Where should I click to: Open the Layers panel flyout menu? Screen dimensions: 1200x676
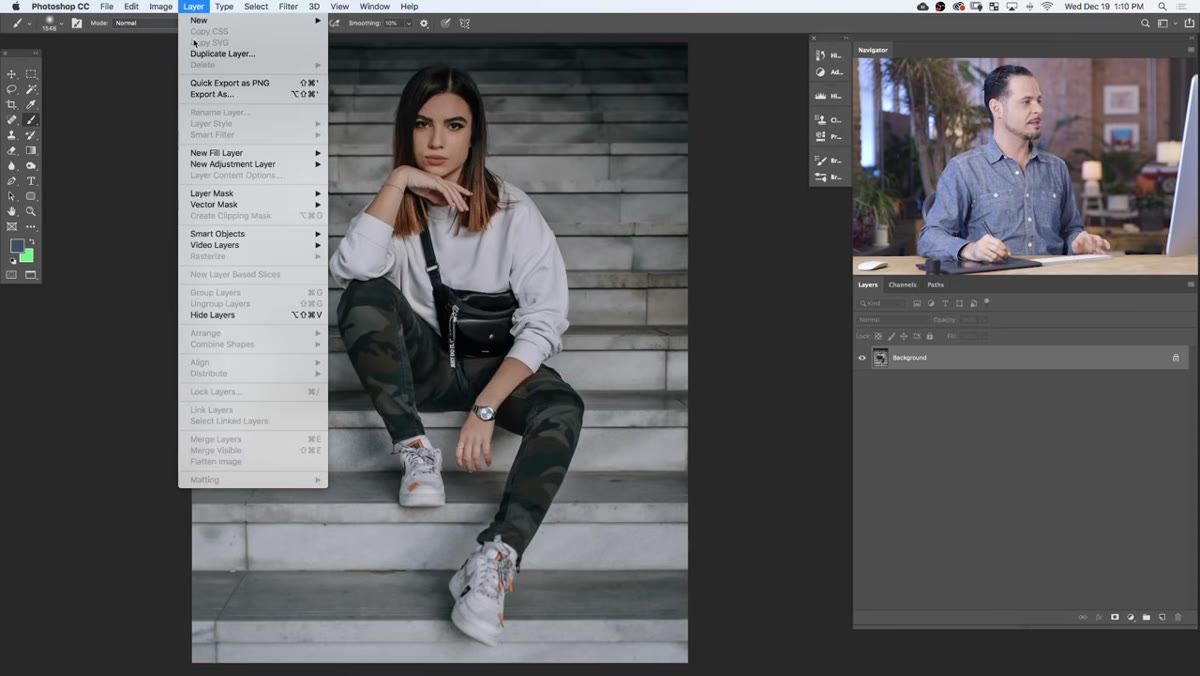[x=1192, y=285]
